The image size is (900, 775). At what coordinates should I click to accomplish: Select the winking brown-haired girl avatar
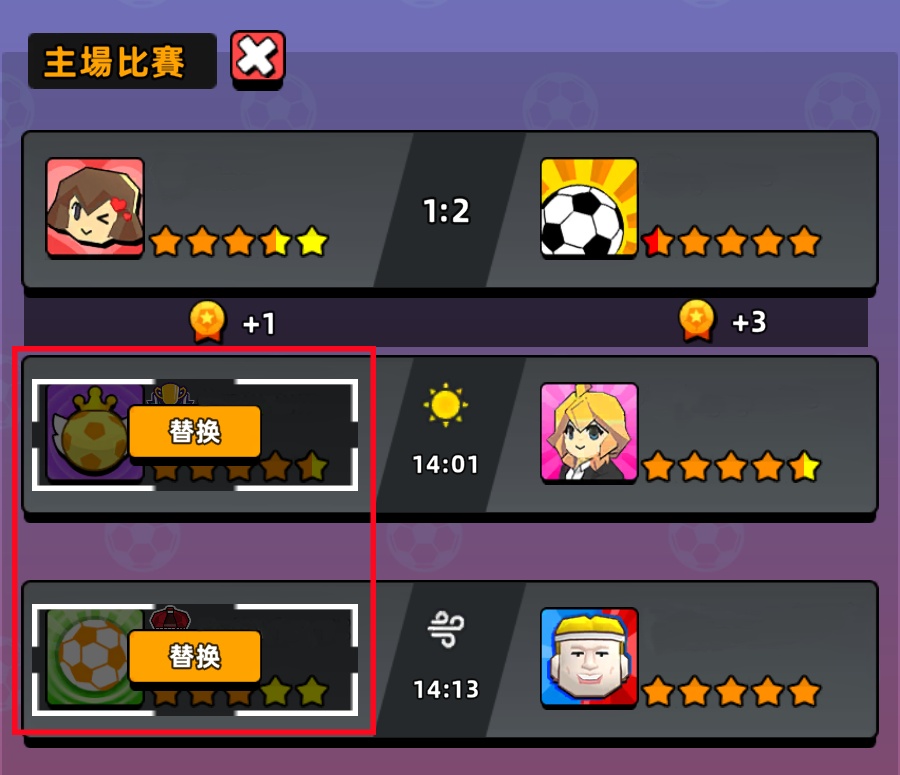pyautogui.click(x=95, y=207)
